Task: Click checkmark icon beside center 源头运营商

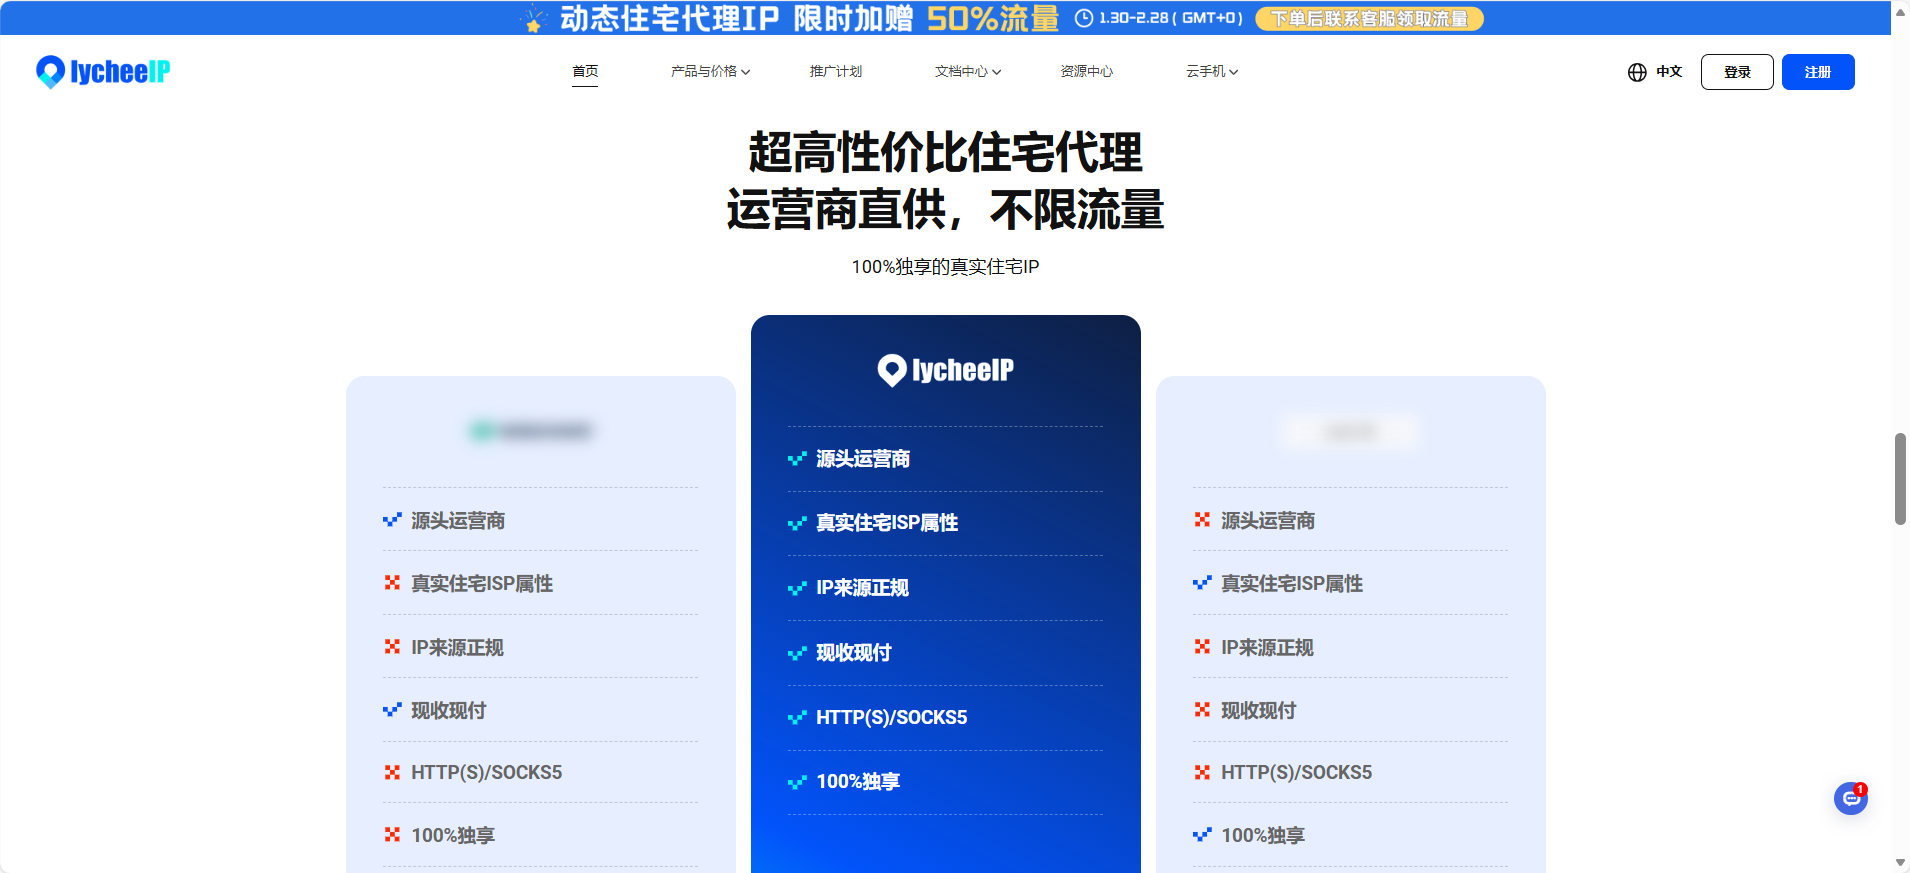Action: pos(797,459)
